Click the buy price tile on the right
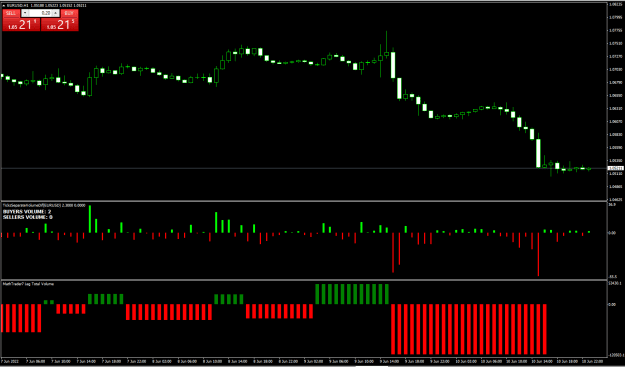Viewport: 625px width, 367px height. 59,24
